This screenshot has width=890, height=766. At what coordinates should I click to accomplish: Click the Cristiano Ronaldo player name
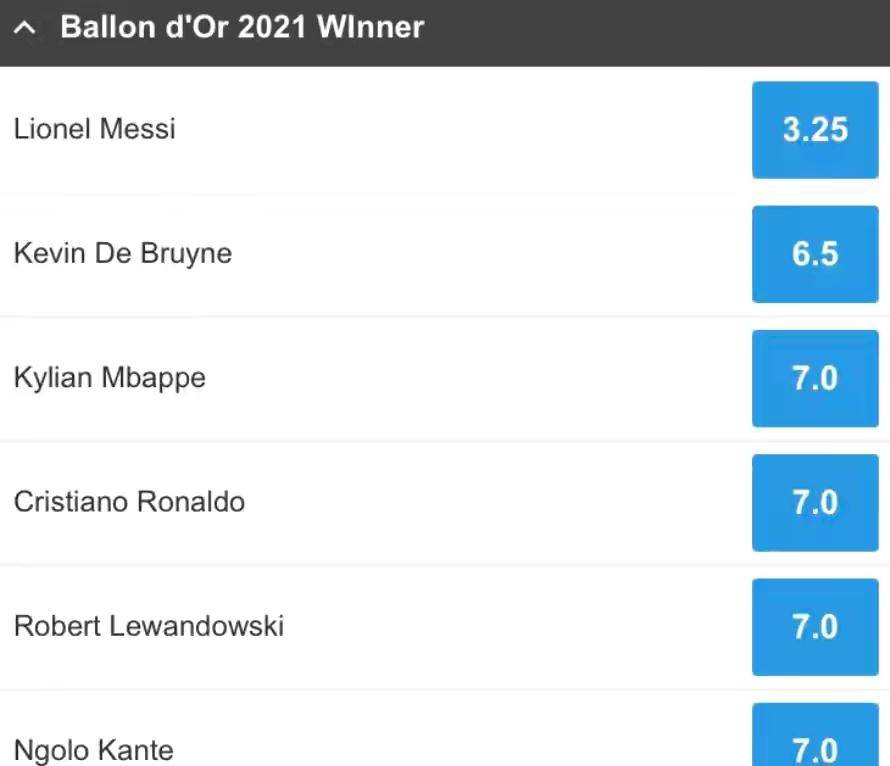pyautogui.click(x=129, y=502)
